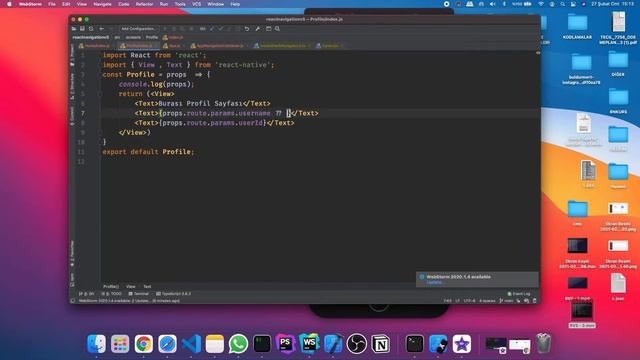Open the Trash in the dock
Image resolution: width=640 pixels, height=360 pixels.
point(543,344)
